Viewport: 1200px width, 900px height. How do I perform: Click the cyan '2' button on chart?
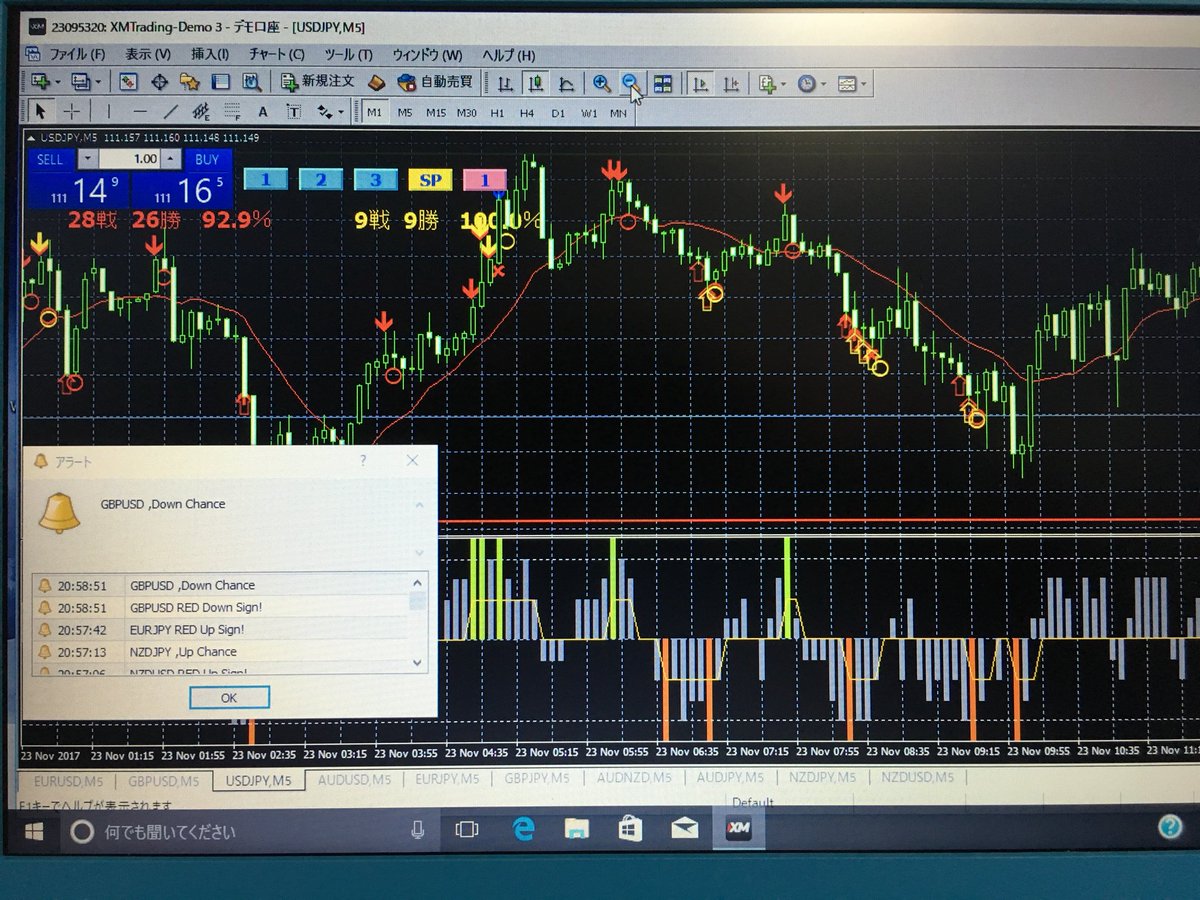point(320,180)
